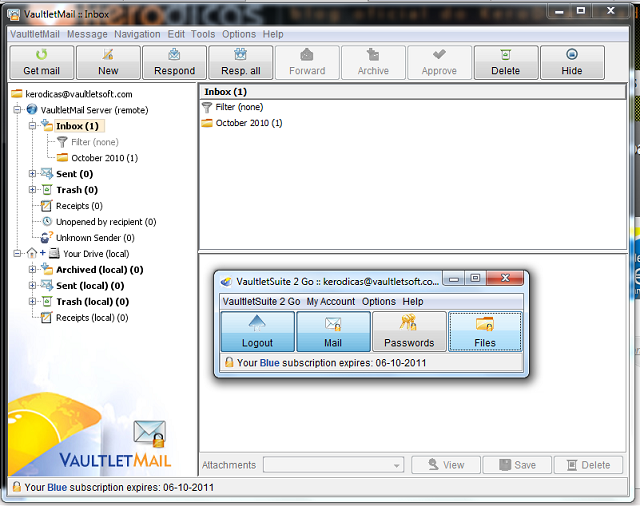Click Mail in VaultletSuite 2 Go
The height and width of the screenshot is (506, 640).
tap(333, 331)
